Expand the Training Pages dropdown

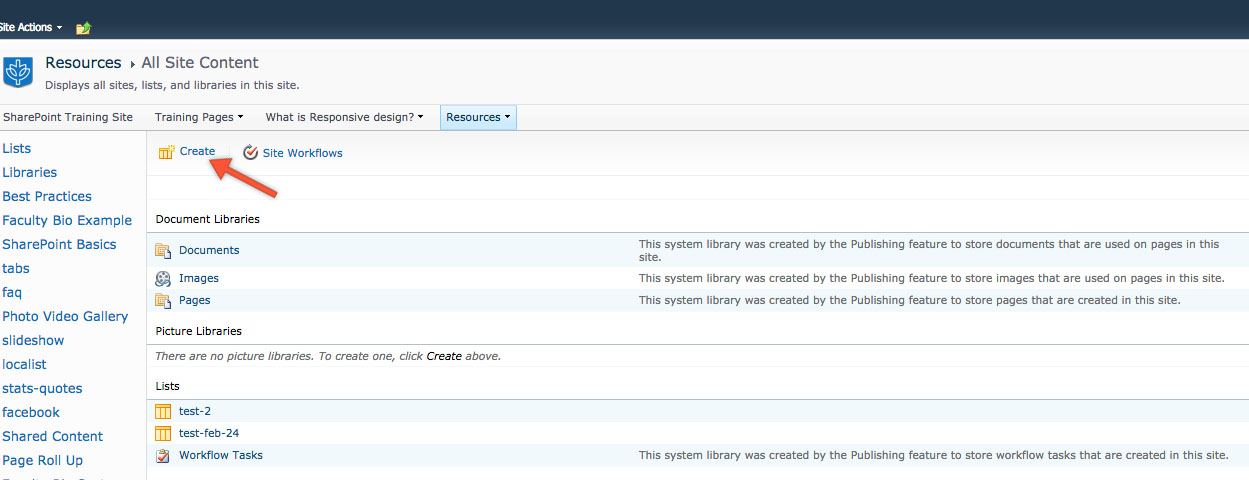click(x=198, y=117)
